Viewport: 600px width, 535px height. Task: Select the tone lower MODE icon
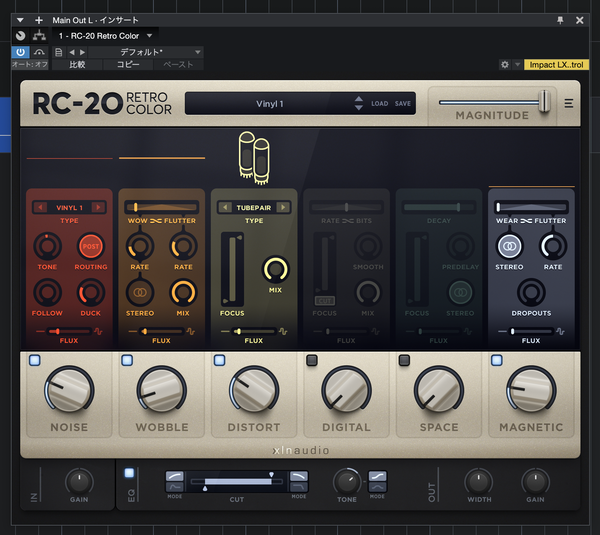coord(377,487)
